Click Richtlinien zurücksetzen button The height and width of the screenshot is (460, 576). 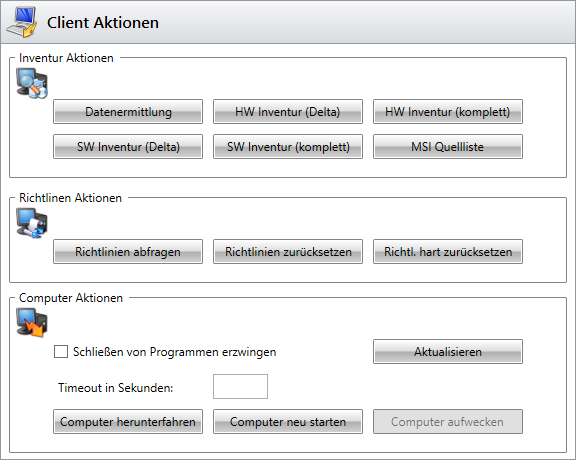288,252
